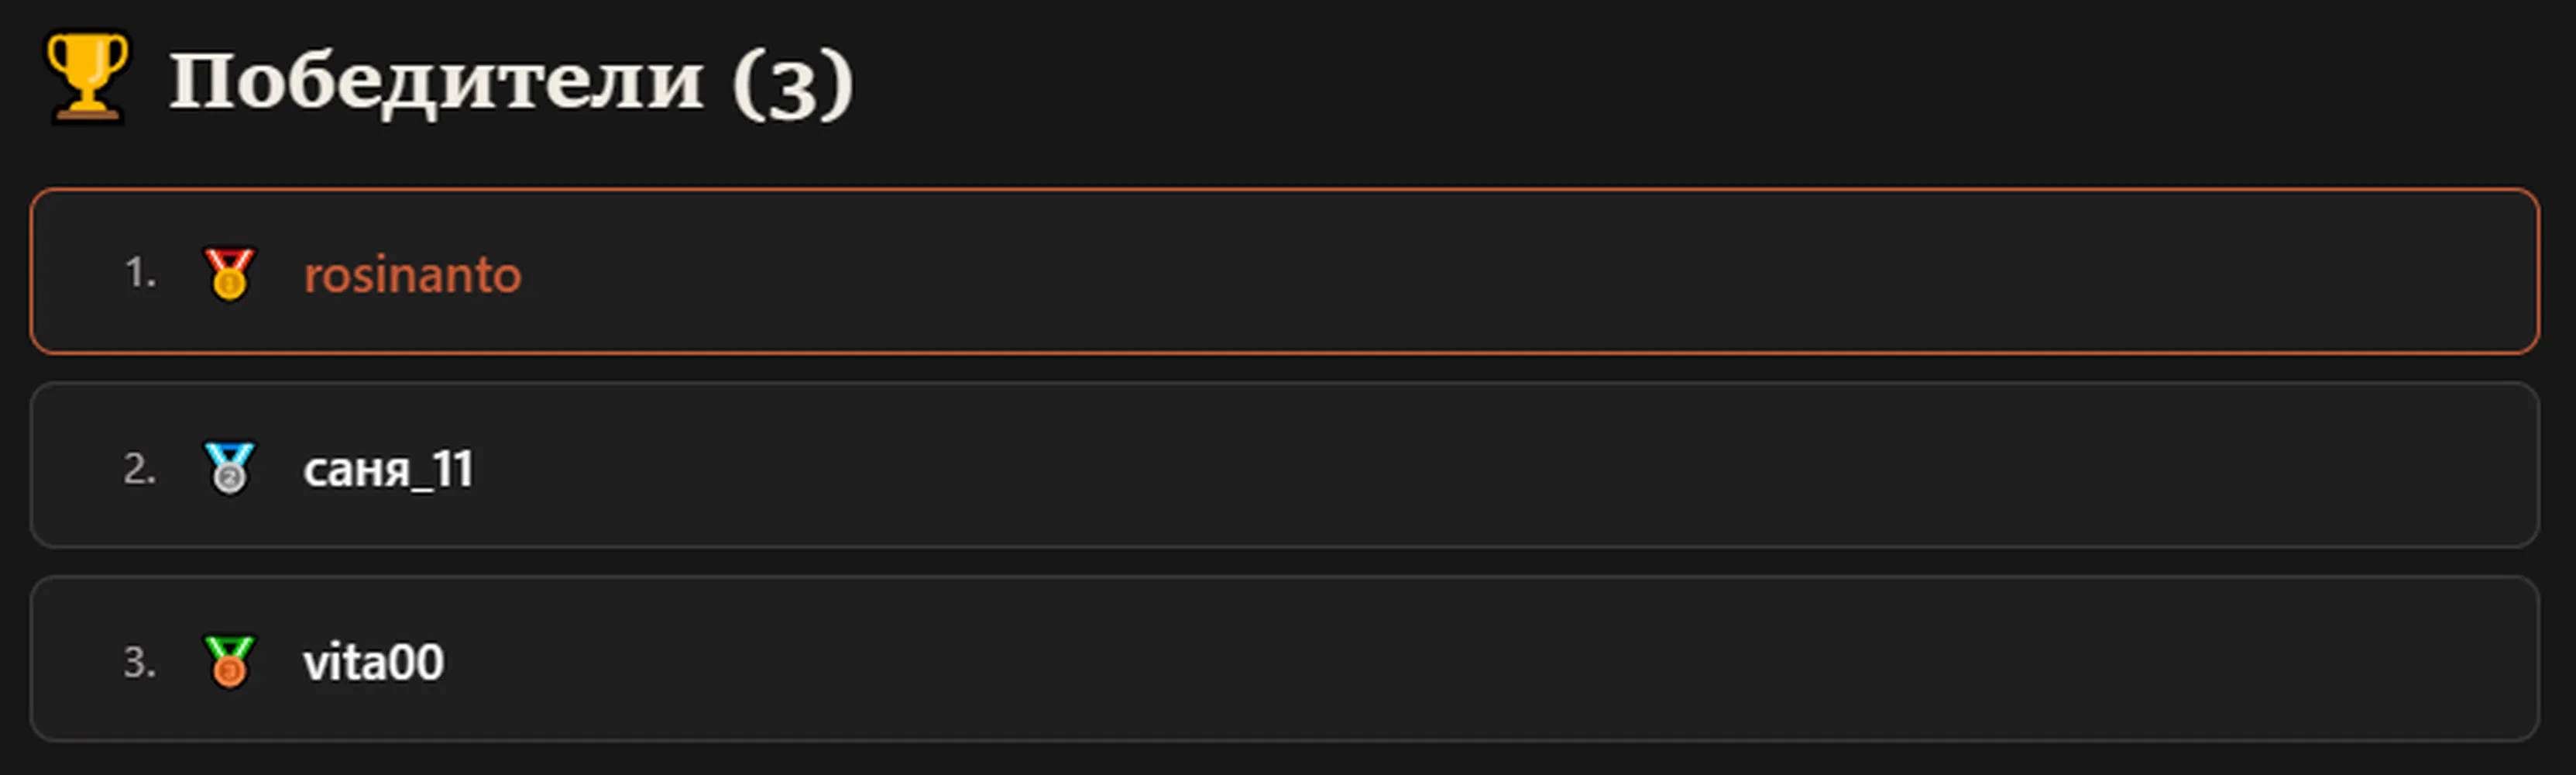2576x775 pixels.
Task: Click the rank number 1. label
Action: [x=140, y=273]
